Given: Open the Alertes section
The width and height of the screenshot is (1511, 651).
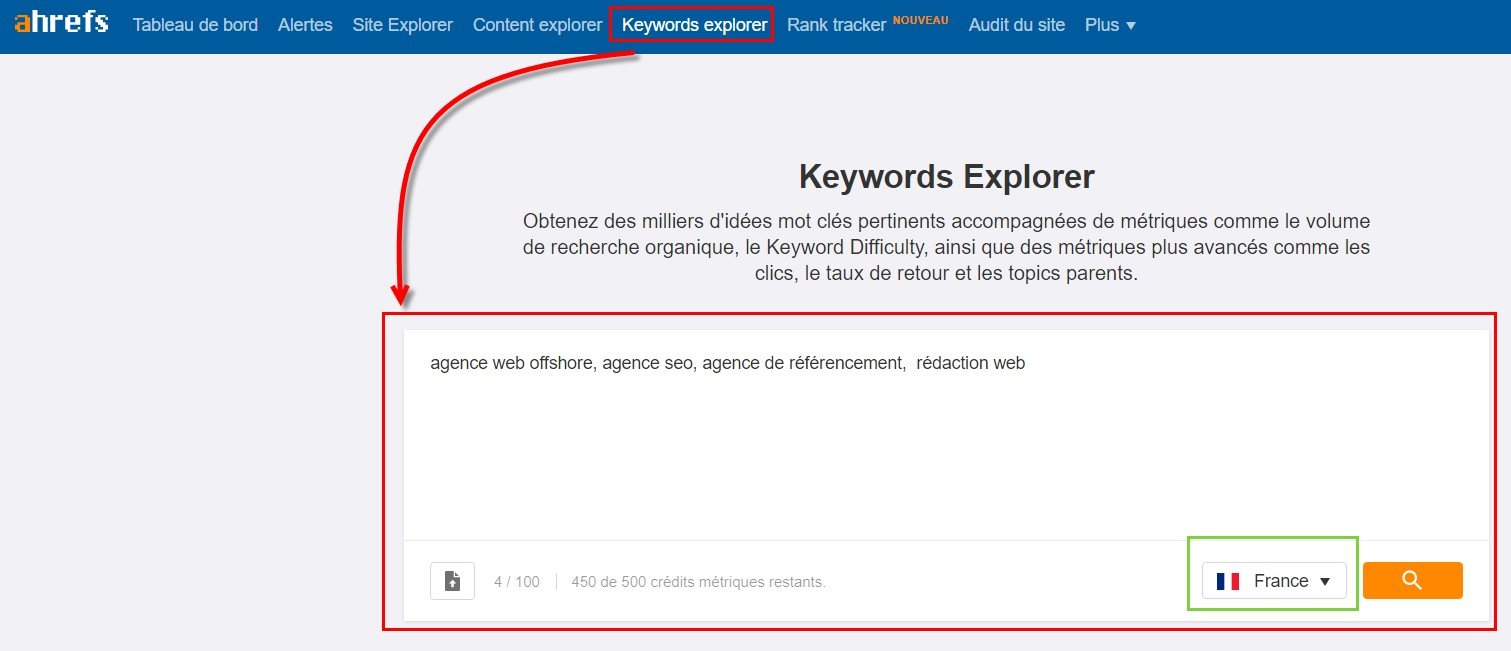Looking at the screenshot, I should 305,25.
